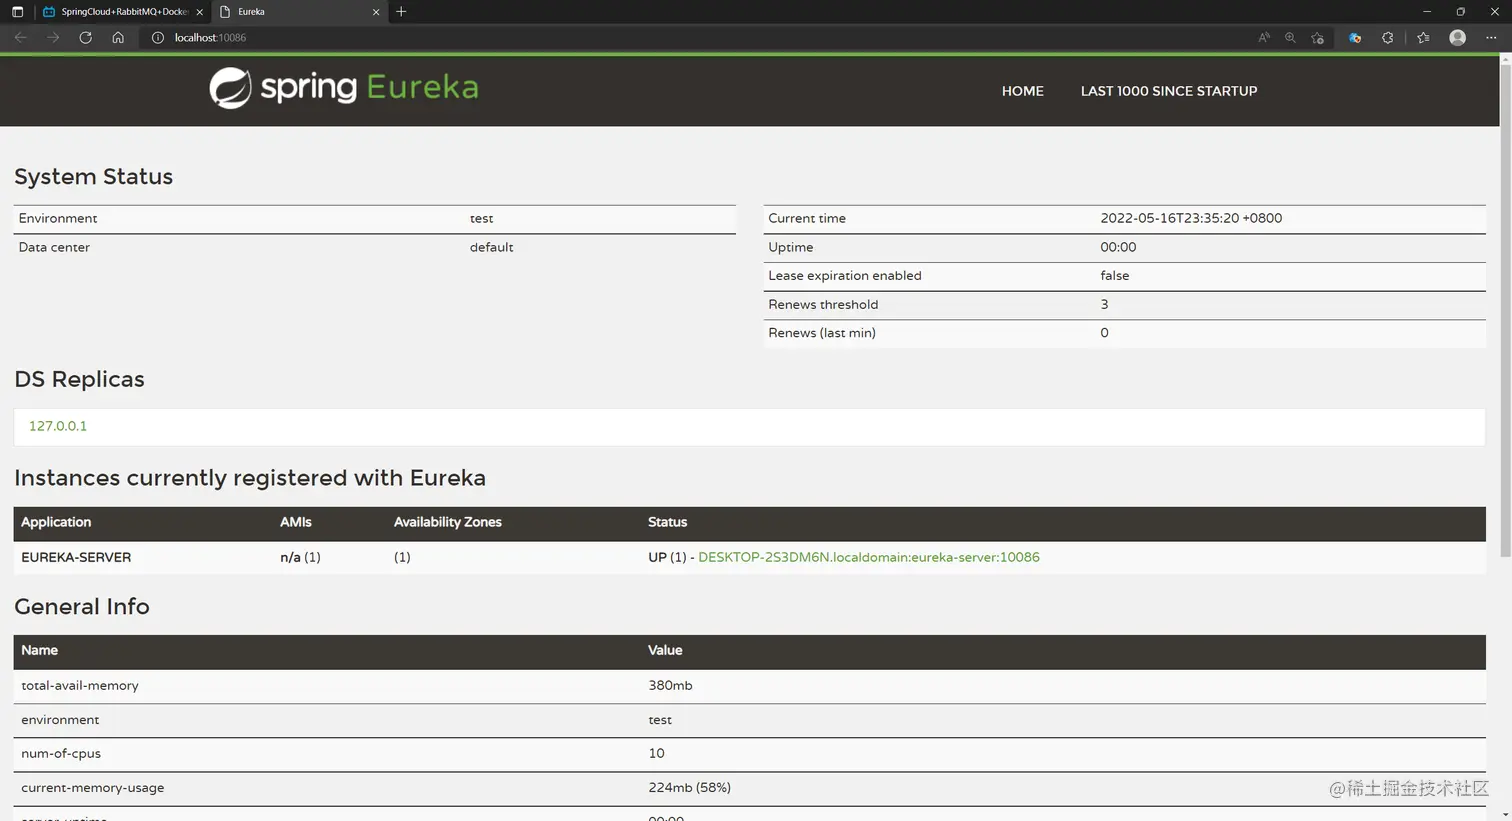Open LAST 1000 SINCE STARTUP page

(1169, 91)
